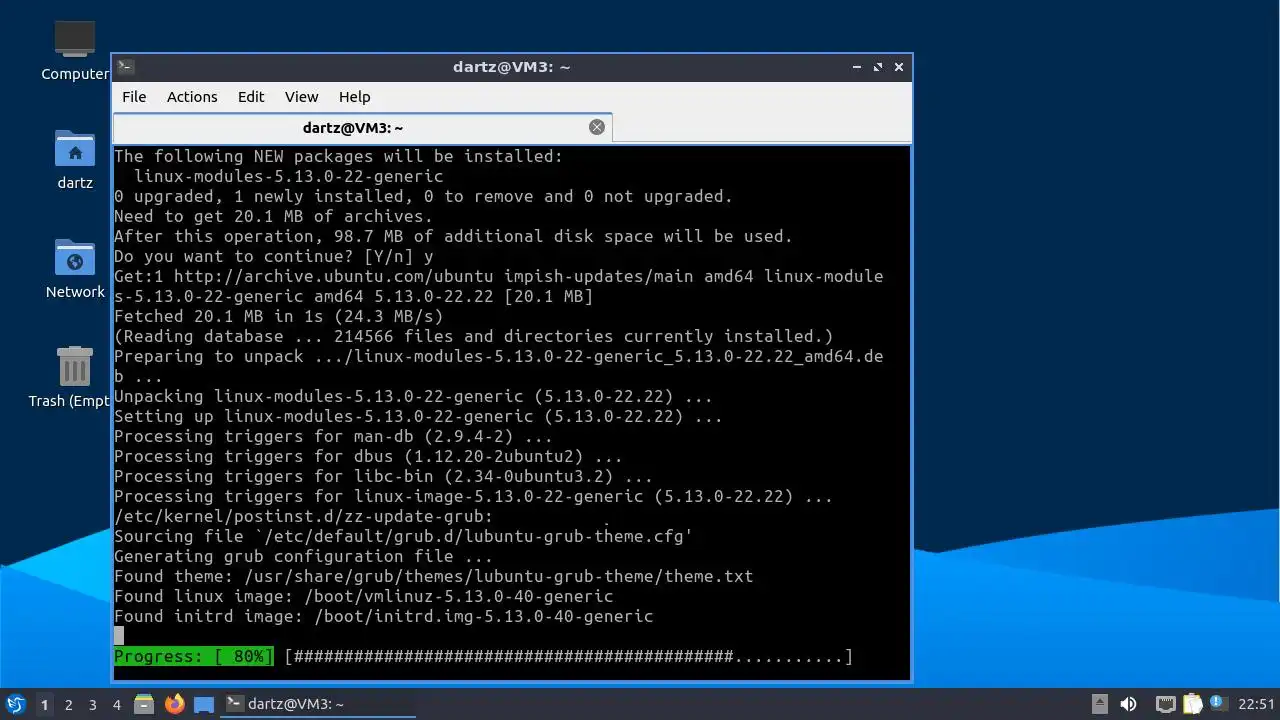
Task: Open the File menu in terminal
Action: coord(134,97)
